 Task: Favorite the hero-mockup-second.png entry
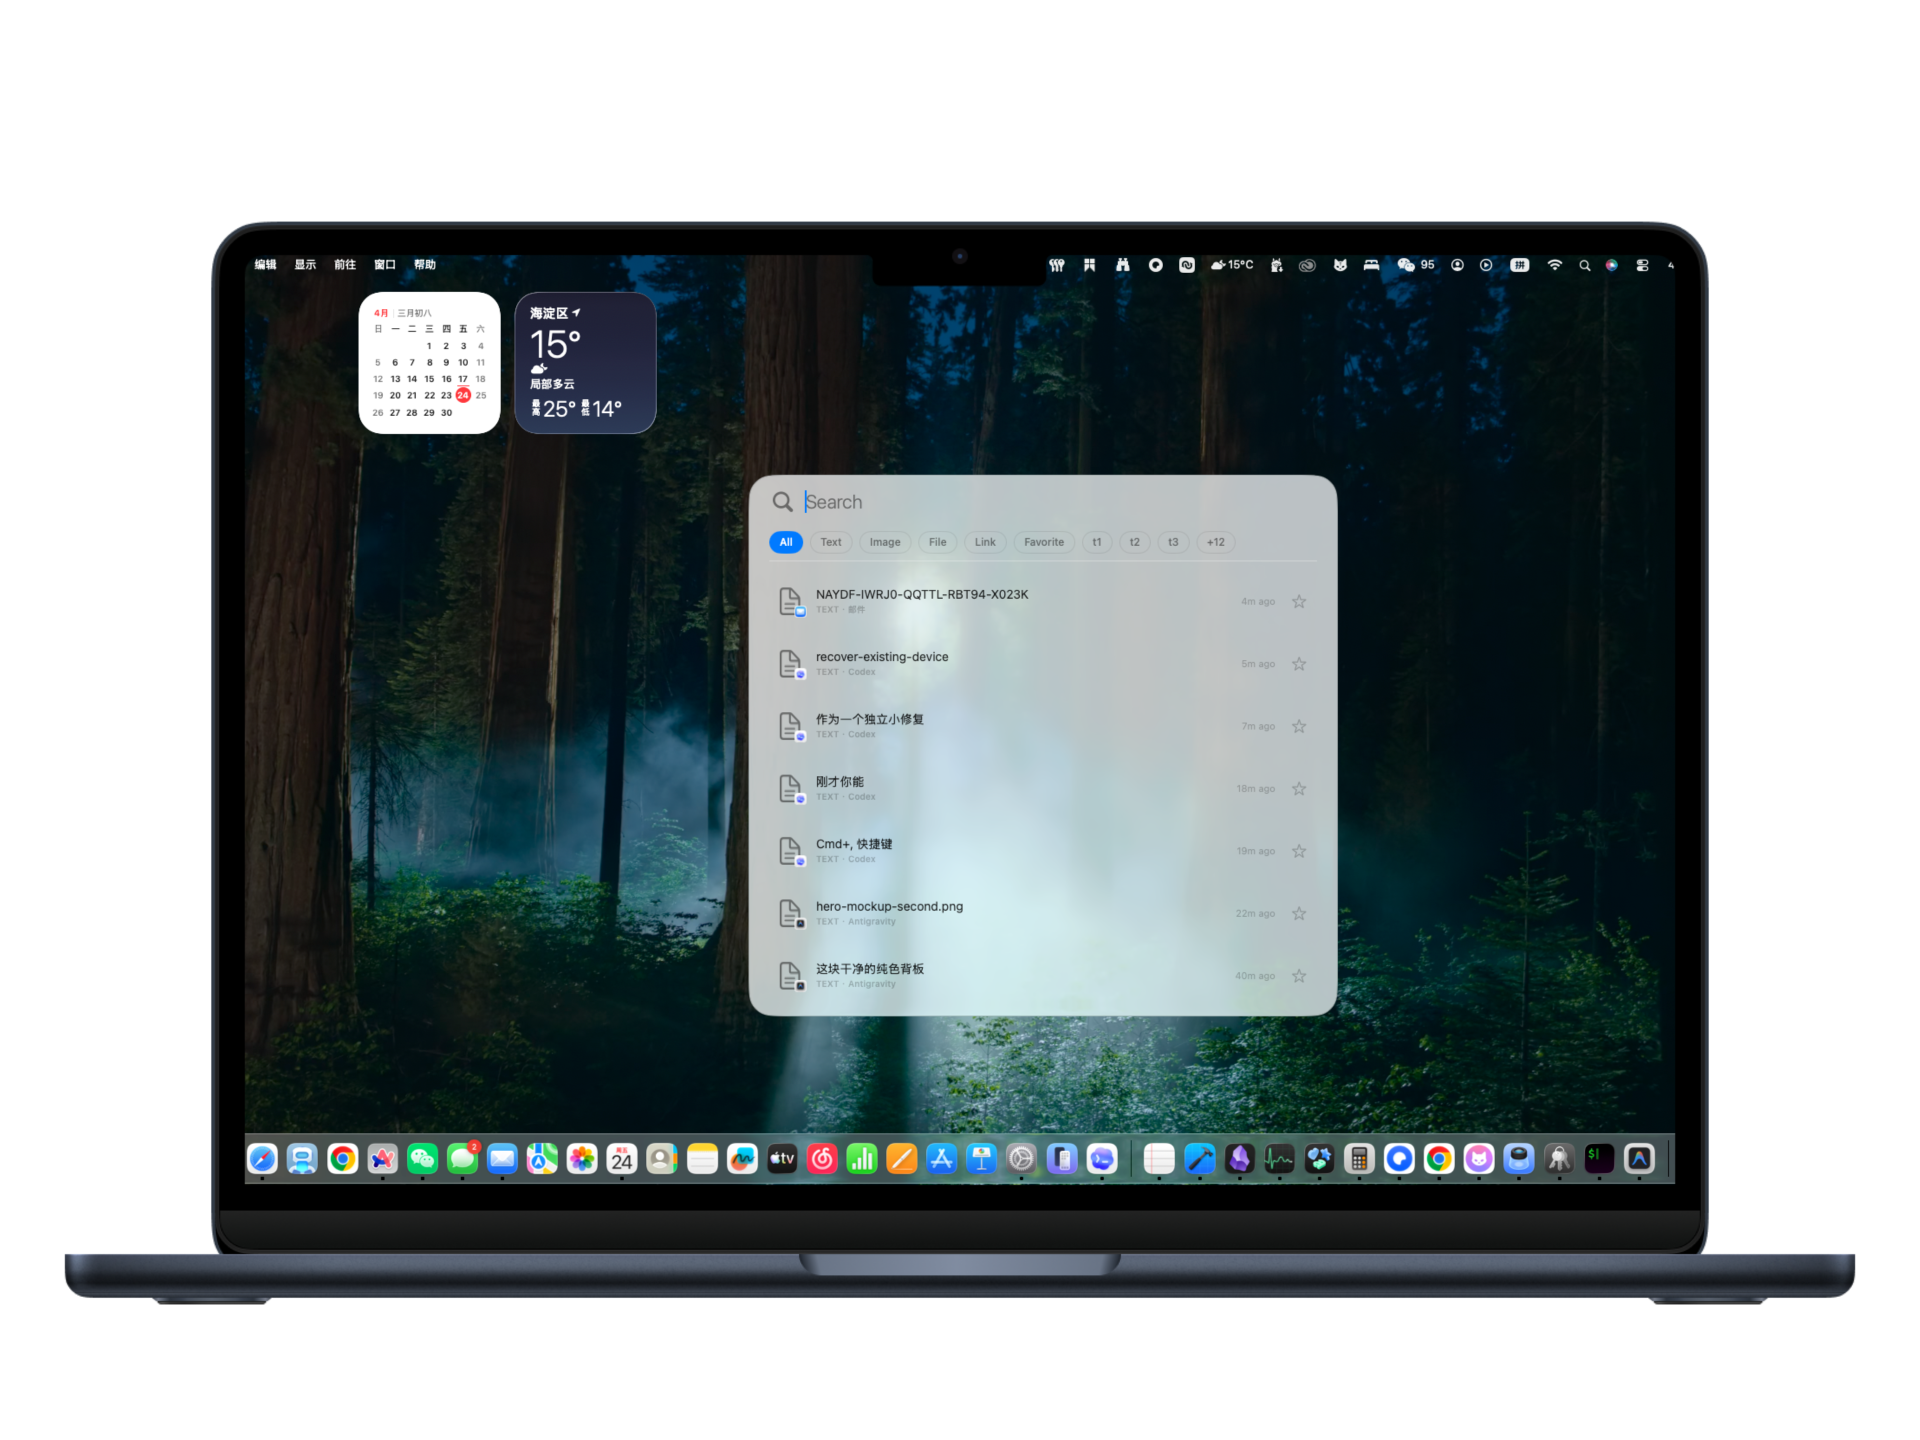(x=1300, y=913)
